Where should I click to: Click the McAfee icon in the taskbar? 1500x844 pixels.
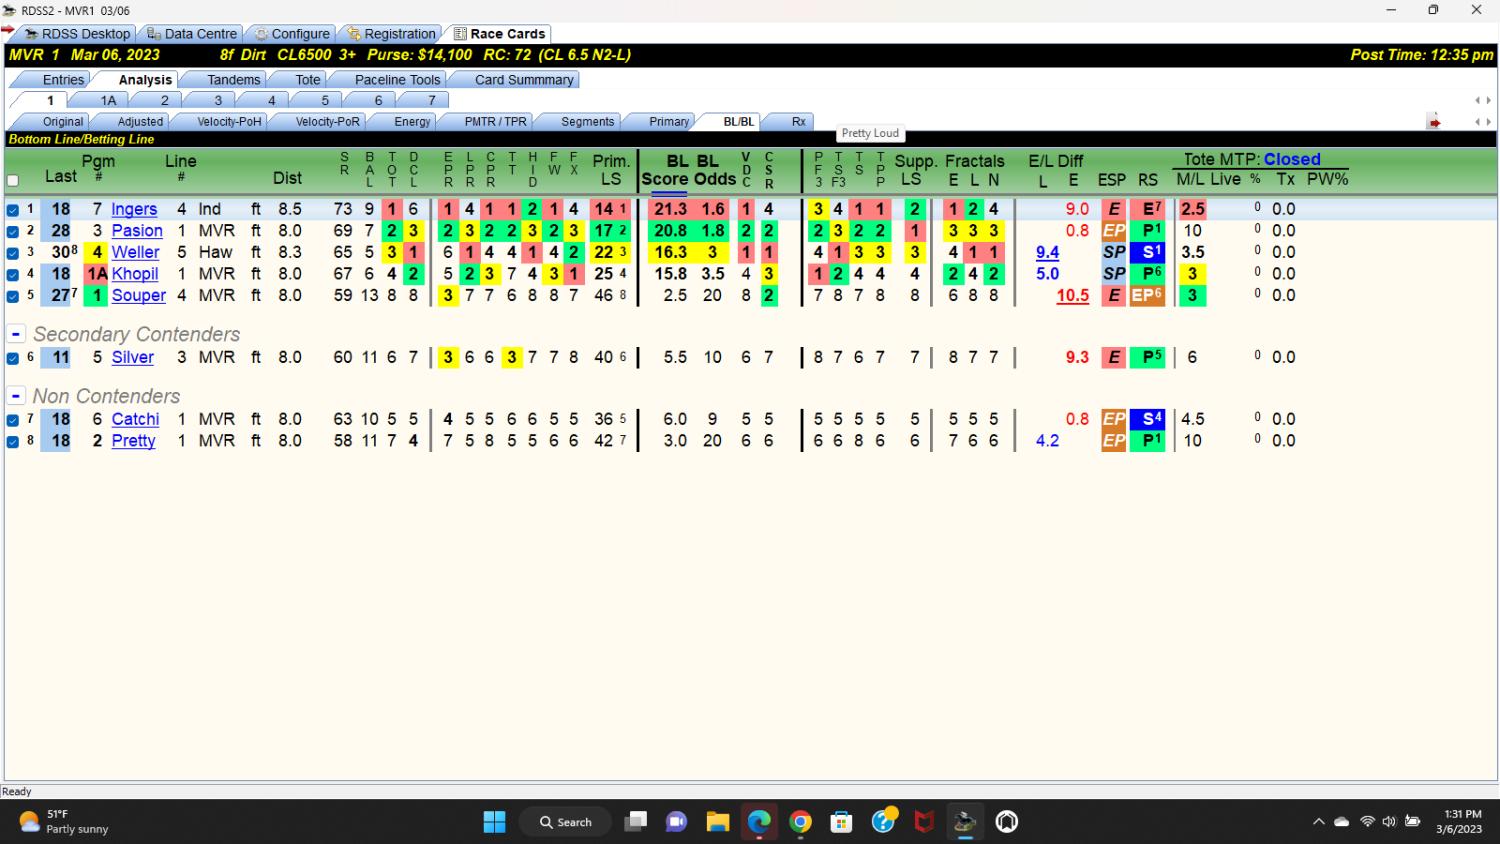point(924,822)
